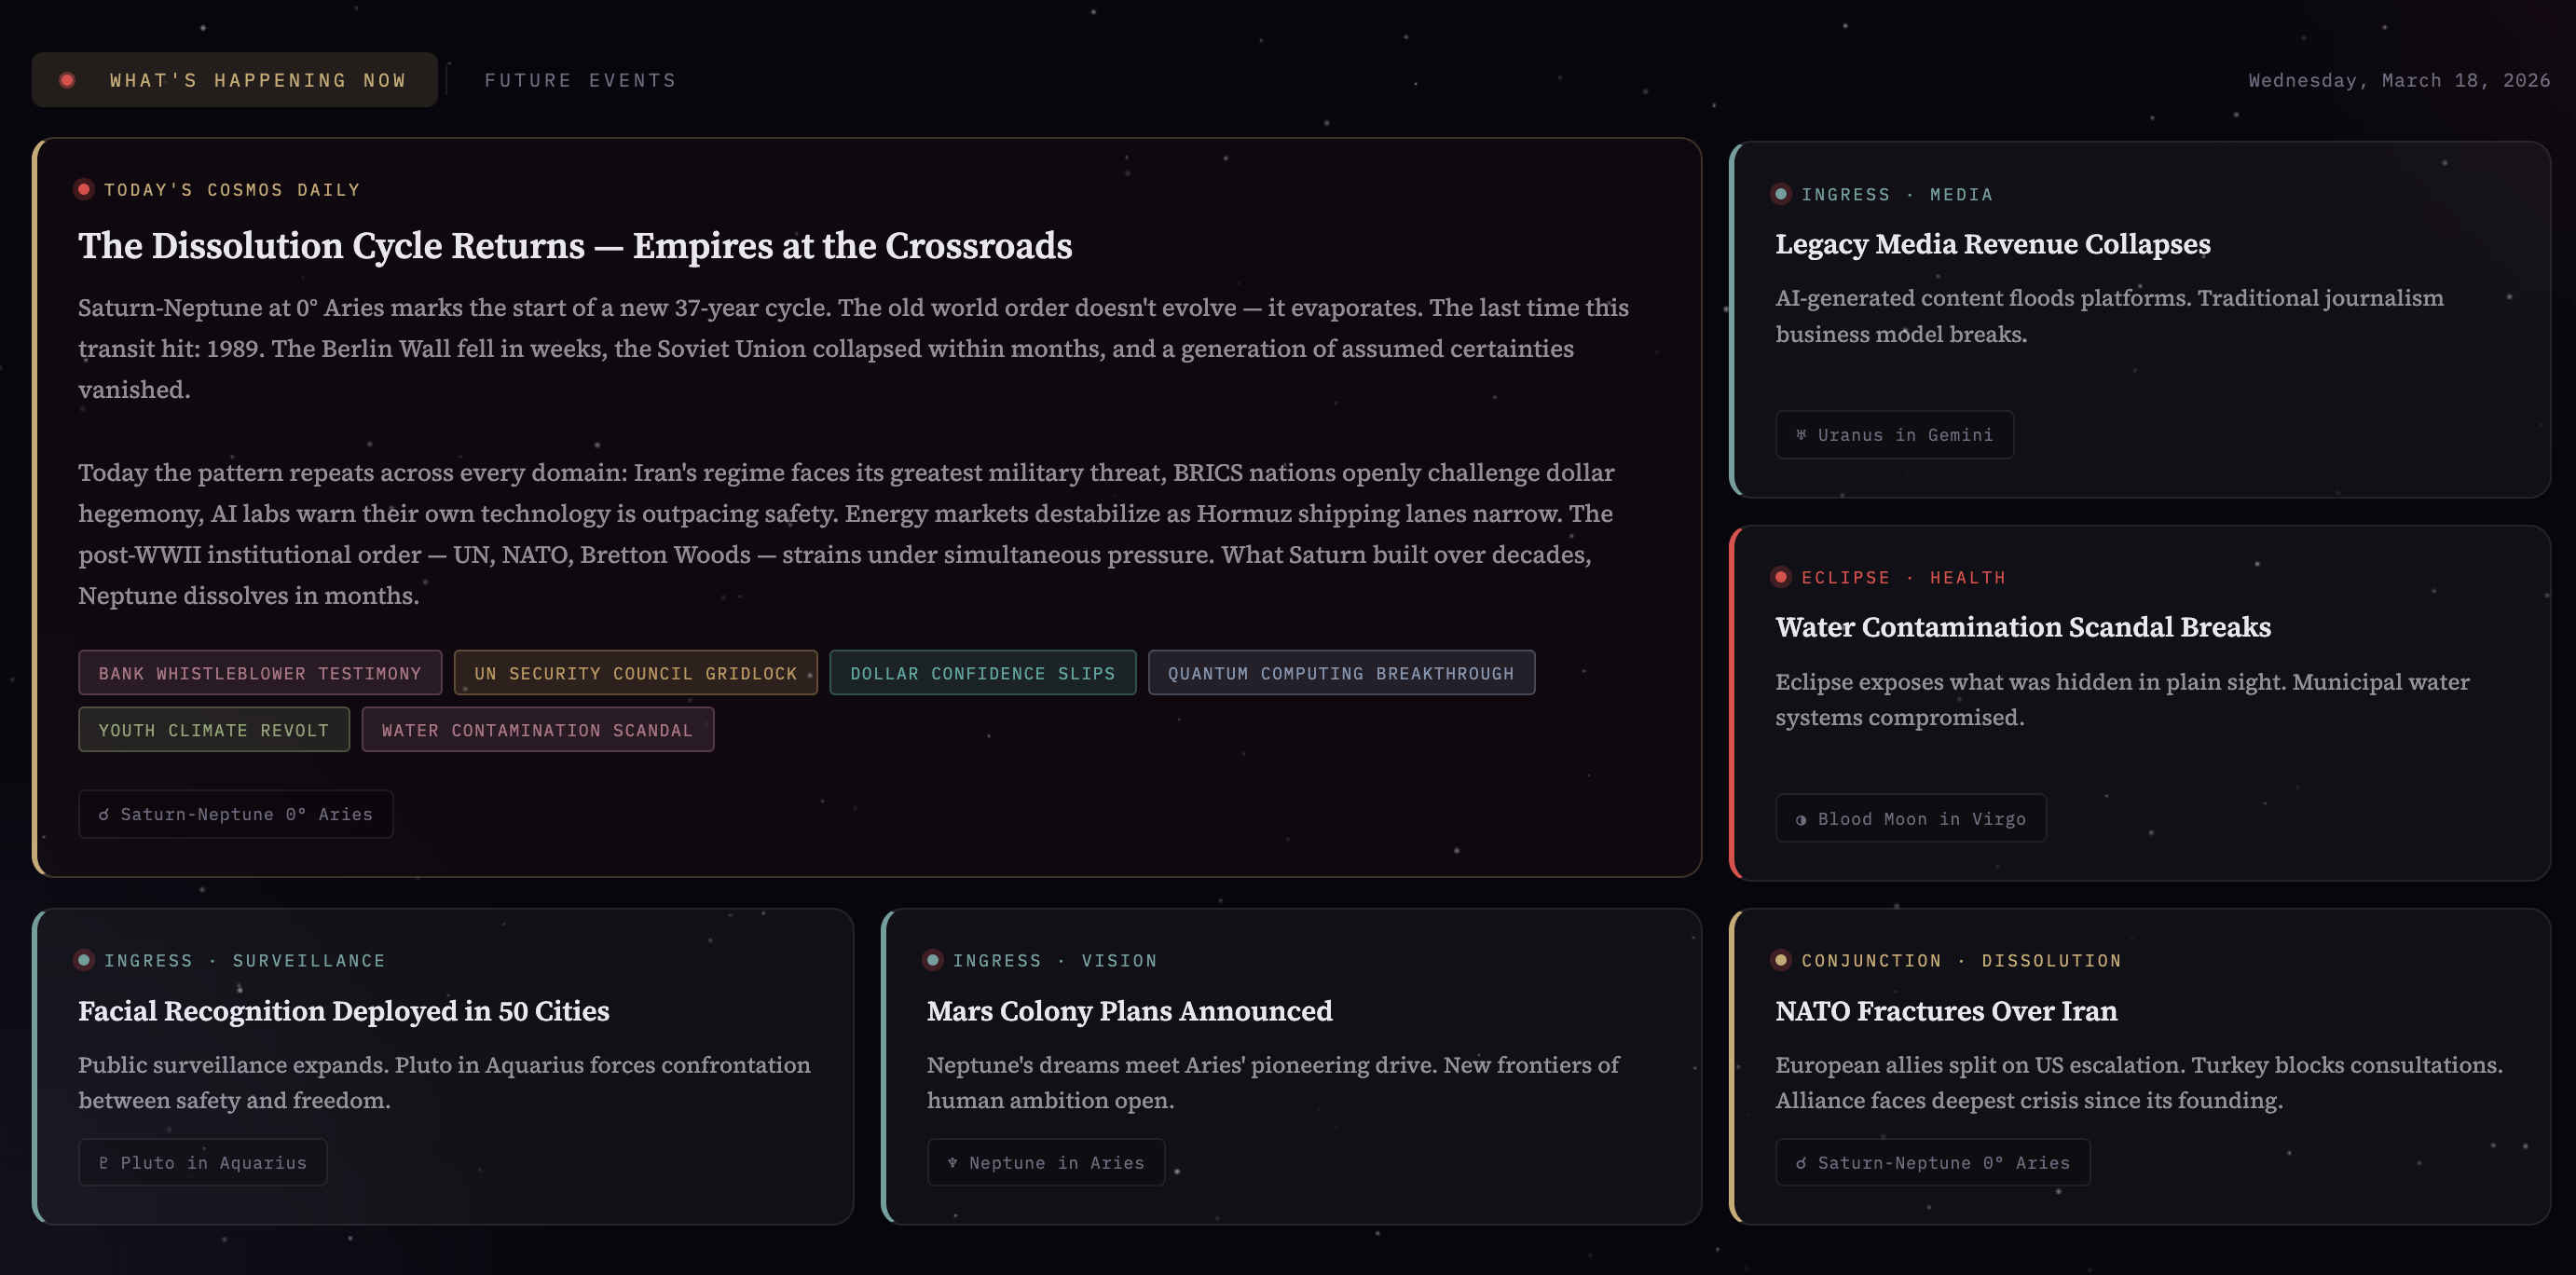2576x1275 pixels.
Task: Switch to the Future Events tab
Action: pos(580,80)
